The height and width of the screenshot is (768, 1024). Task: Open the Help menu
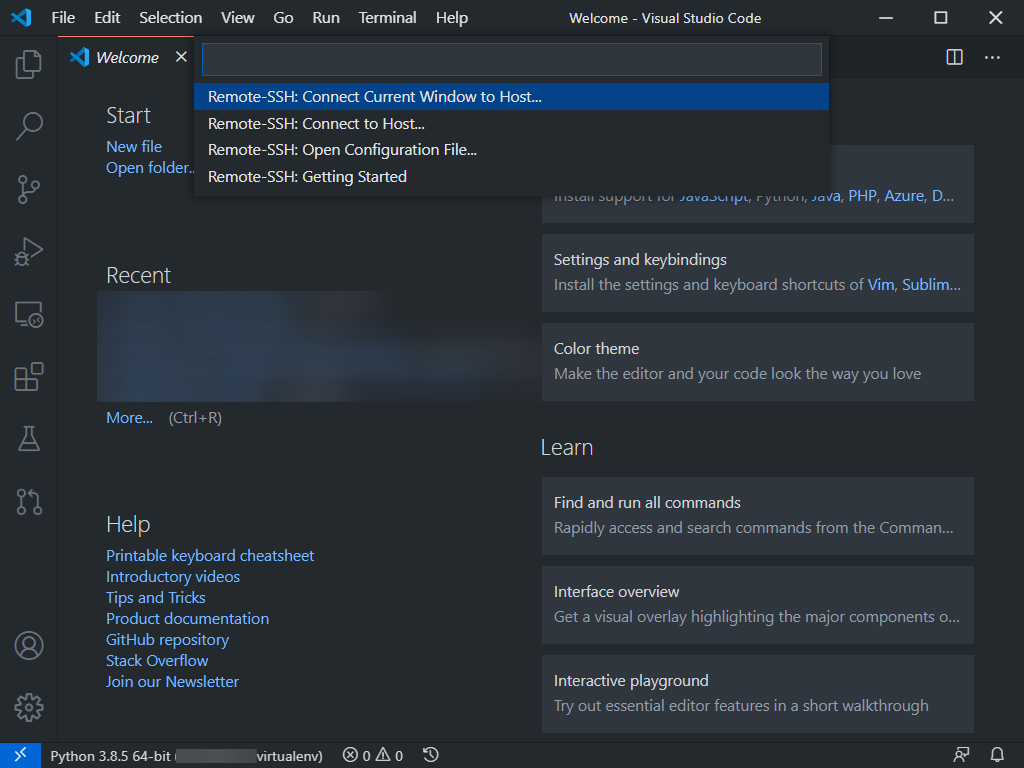point(452,18)
